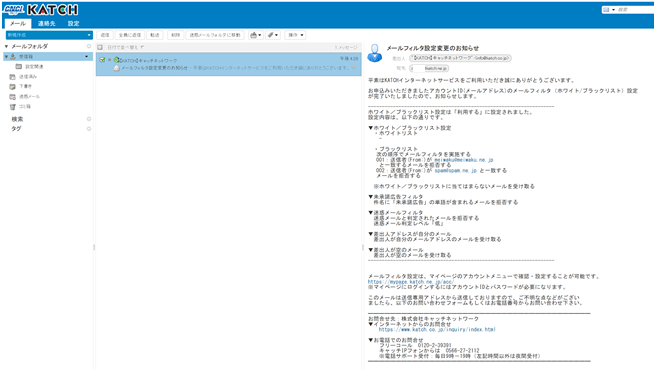The width and height of the screenshot is (660, 370).
Task: Collapse the 受信箱 folder tree triangle
Action: (x=6, y=56)
